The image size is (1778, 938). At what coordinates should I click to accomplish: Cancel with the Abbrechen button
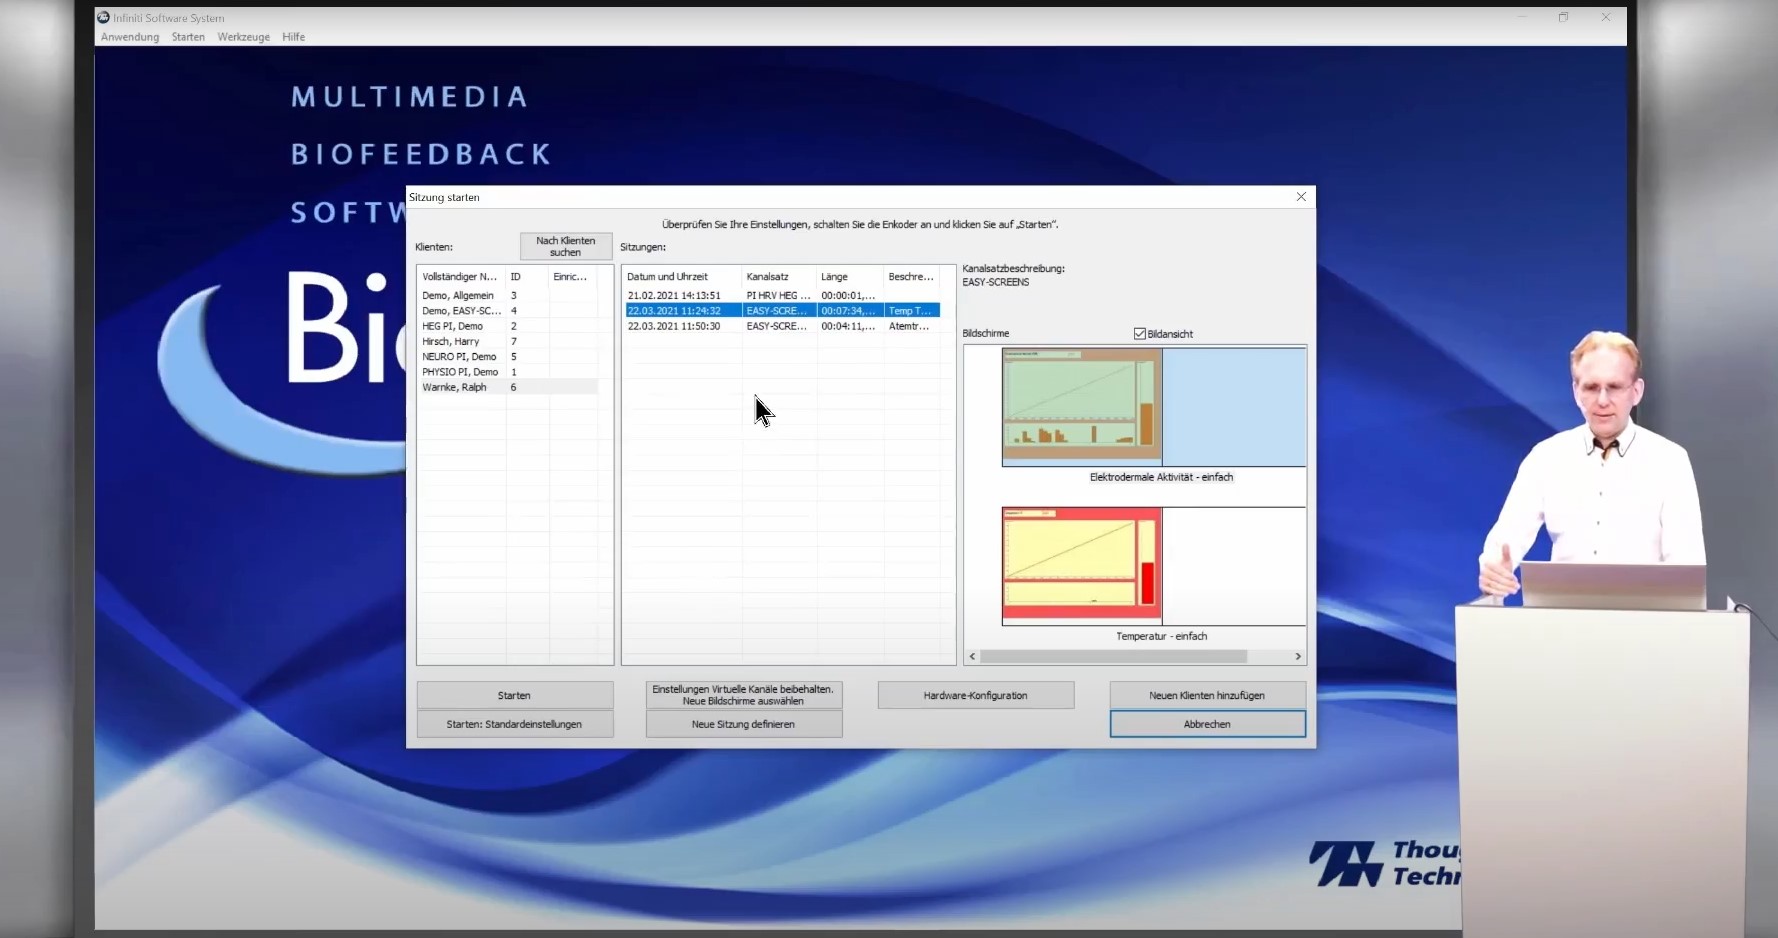pos(1207,724)
